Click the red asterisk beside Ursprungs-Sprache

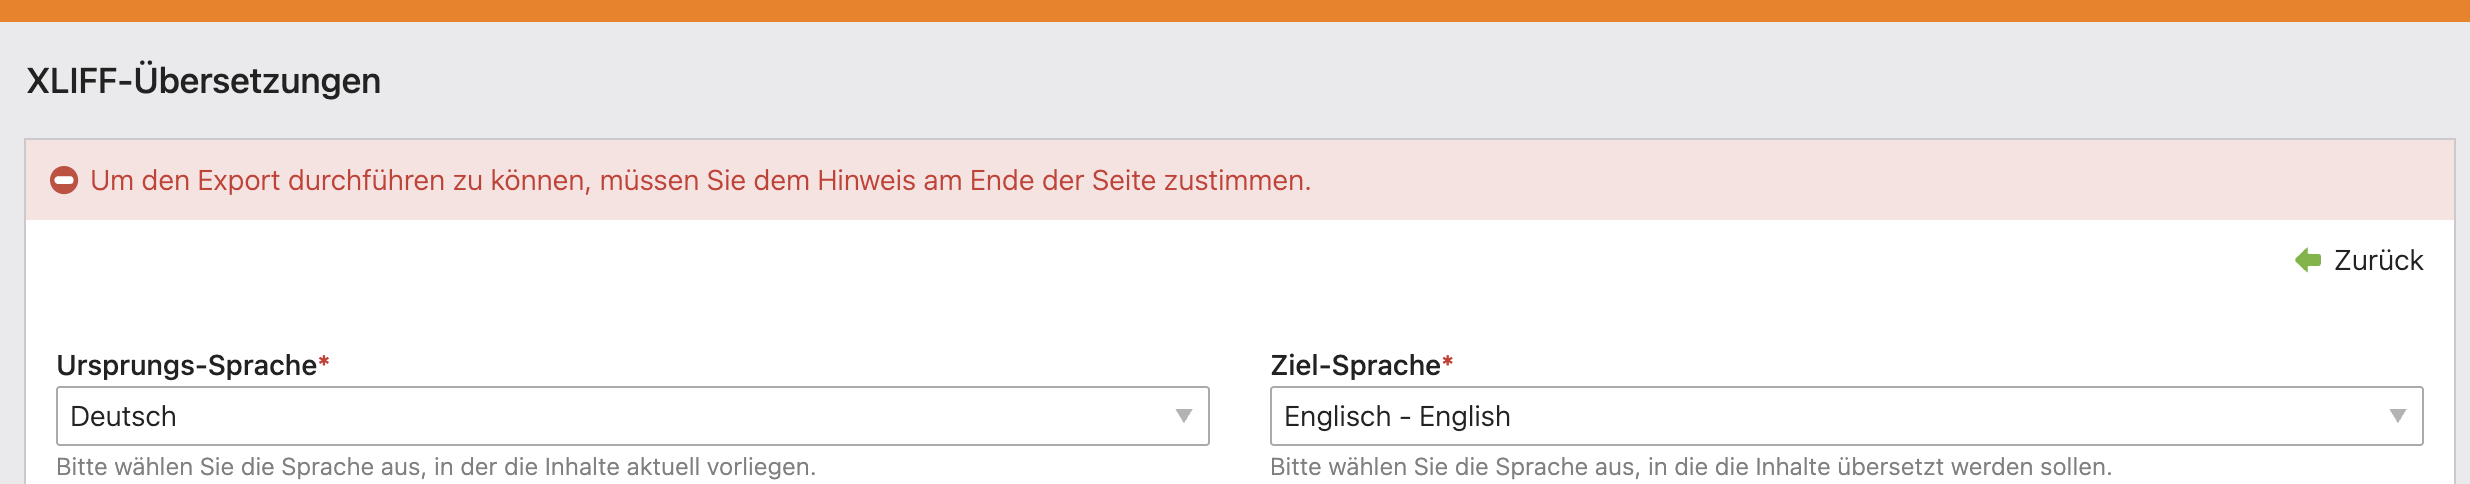324,363
